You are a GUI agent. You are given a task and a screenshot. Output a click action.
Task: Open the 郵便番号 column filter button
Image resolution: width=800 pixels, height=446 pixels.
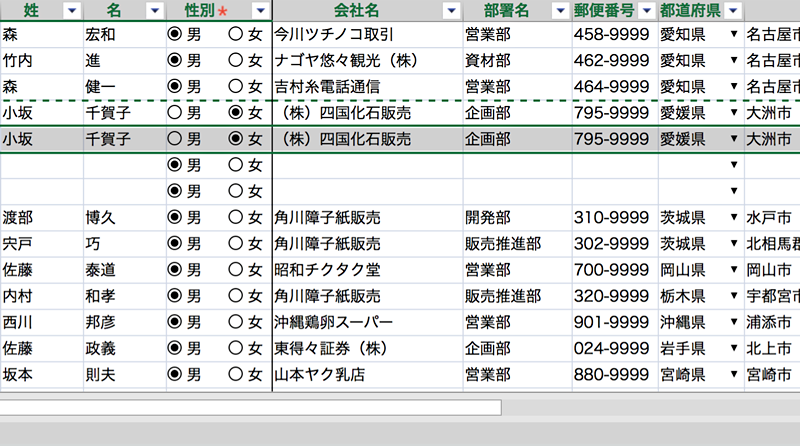click(645, 10)
